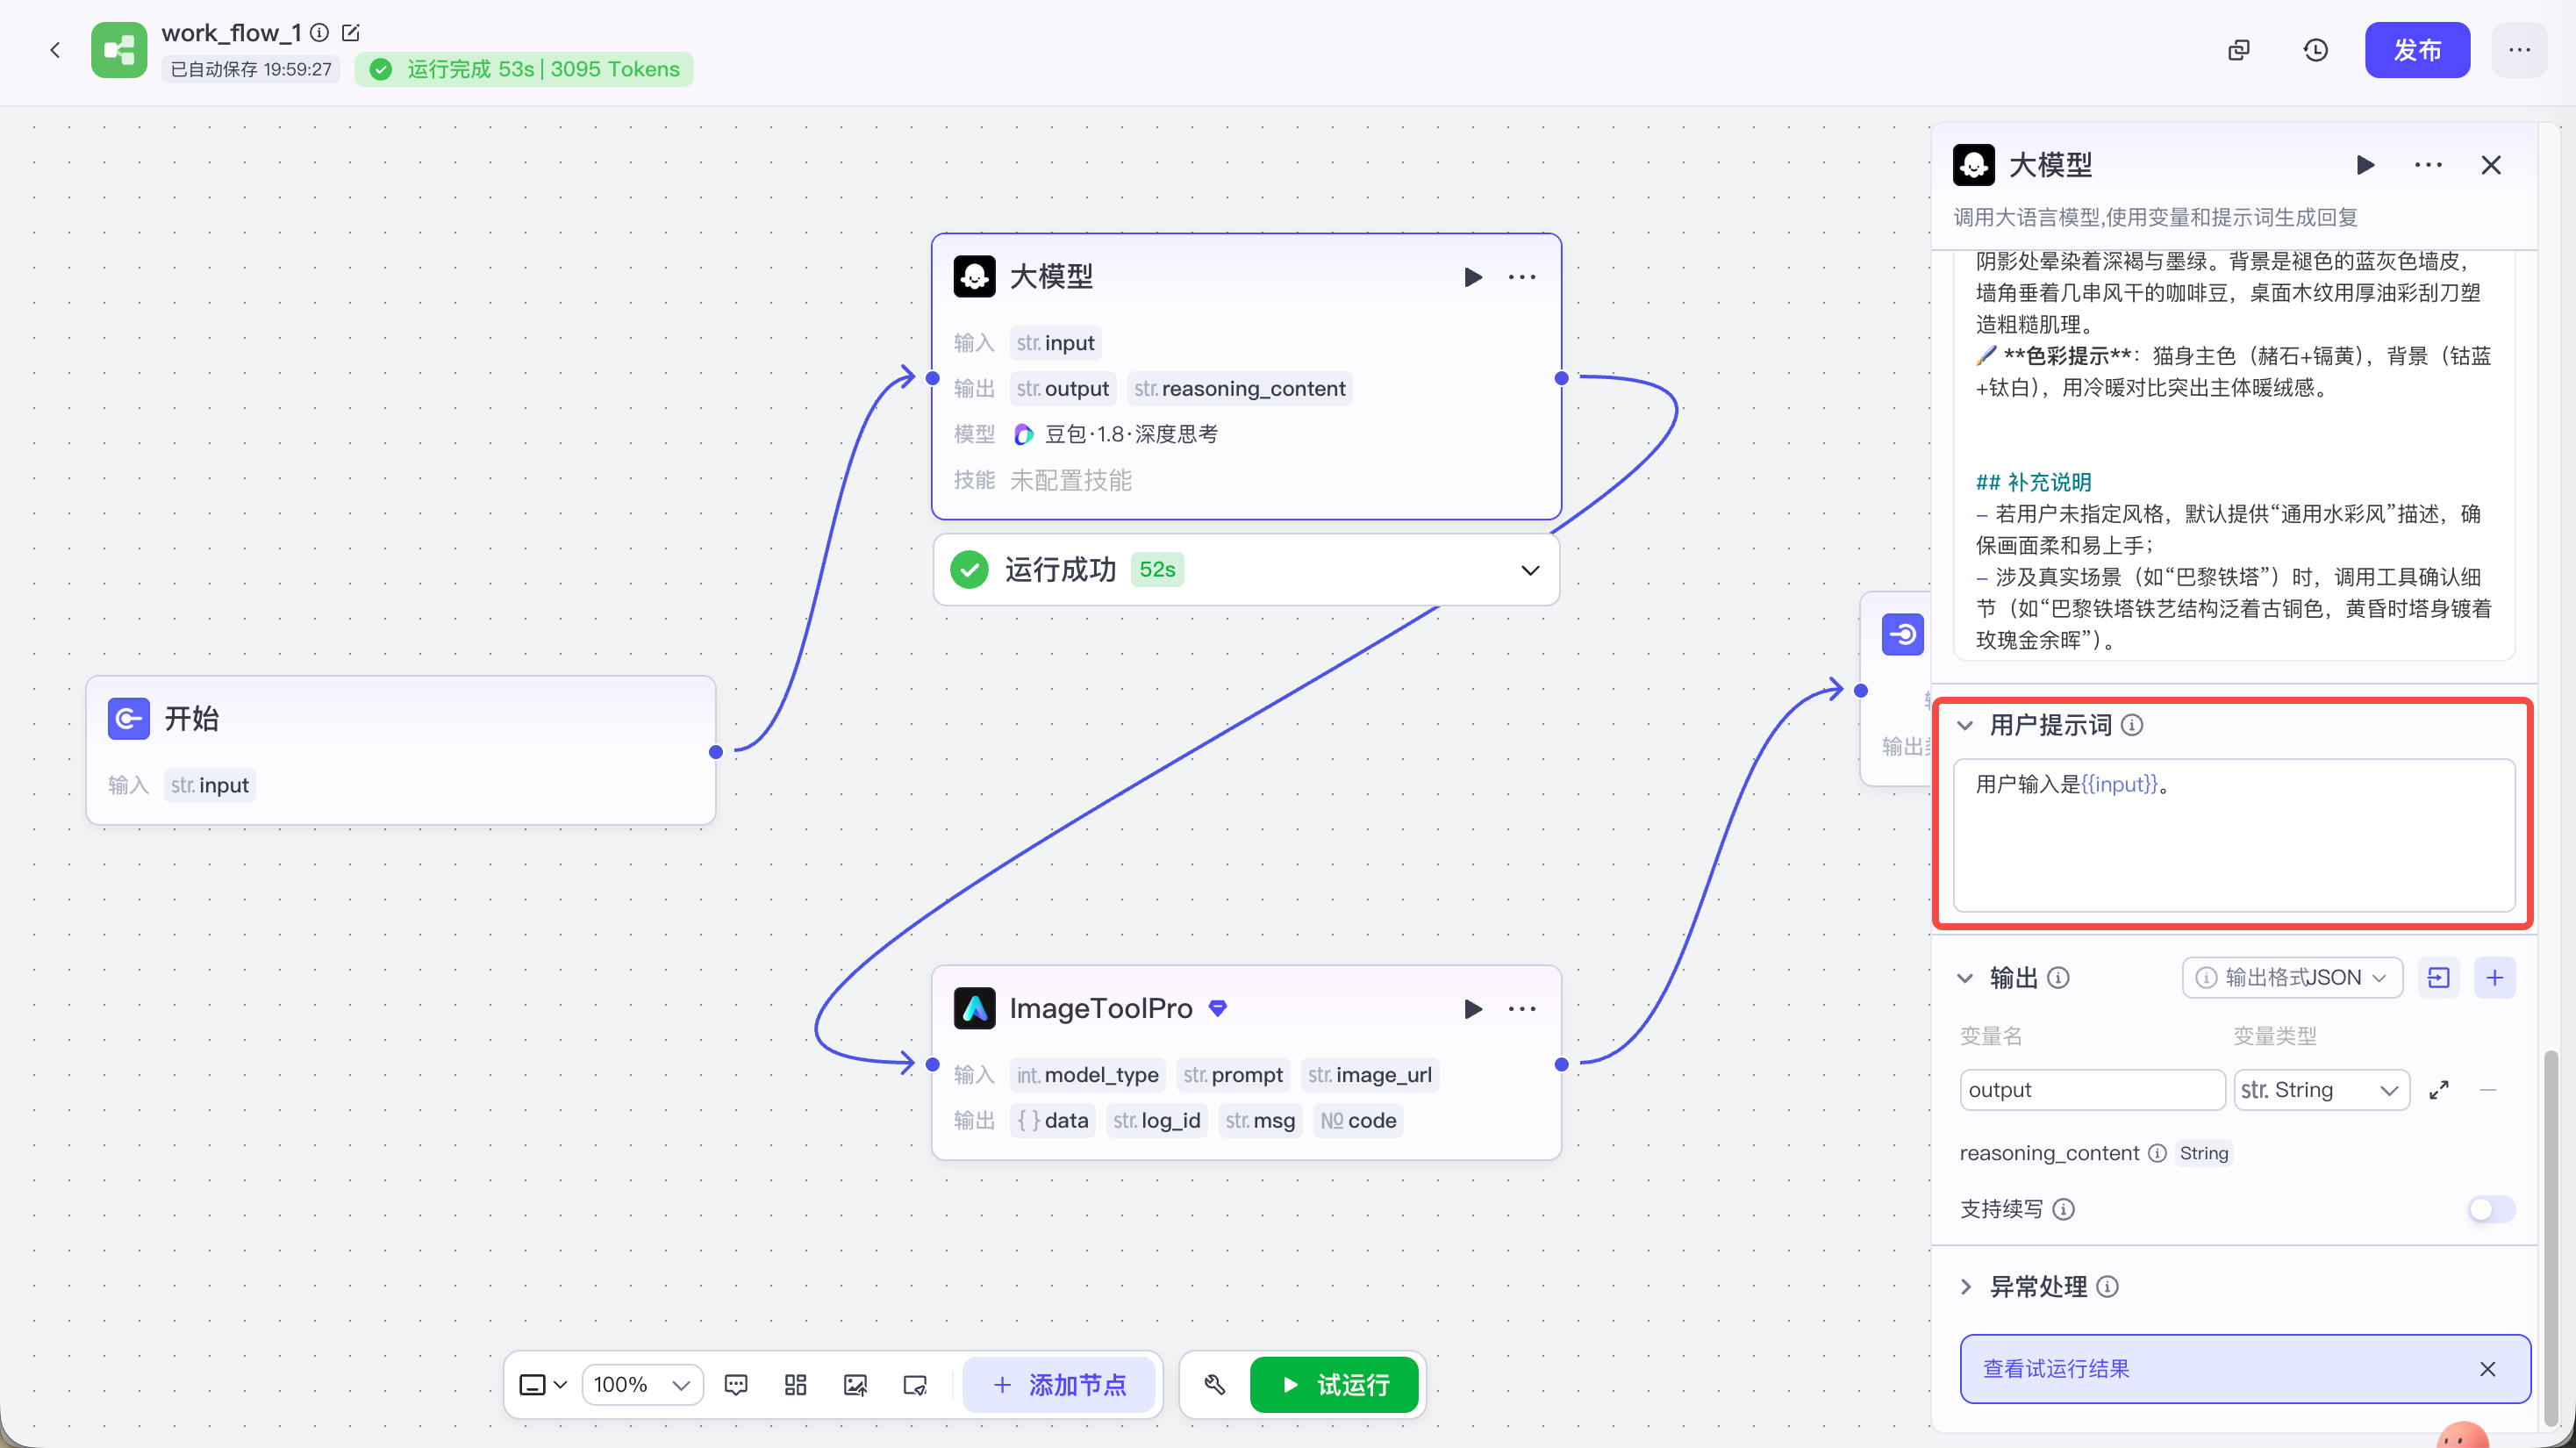
Task: Open the duplicate workflow icon in header
Action: 2239,50
